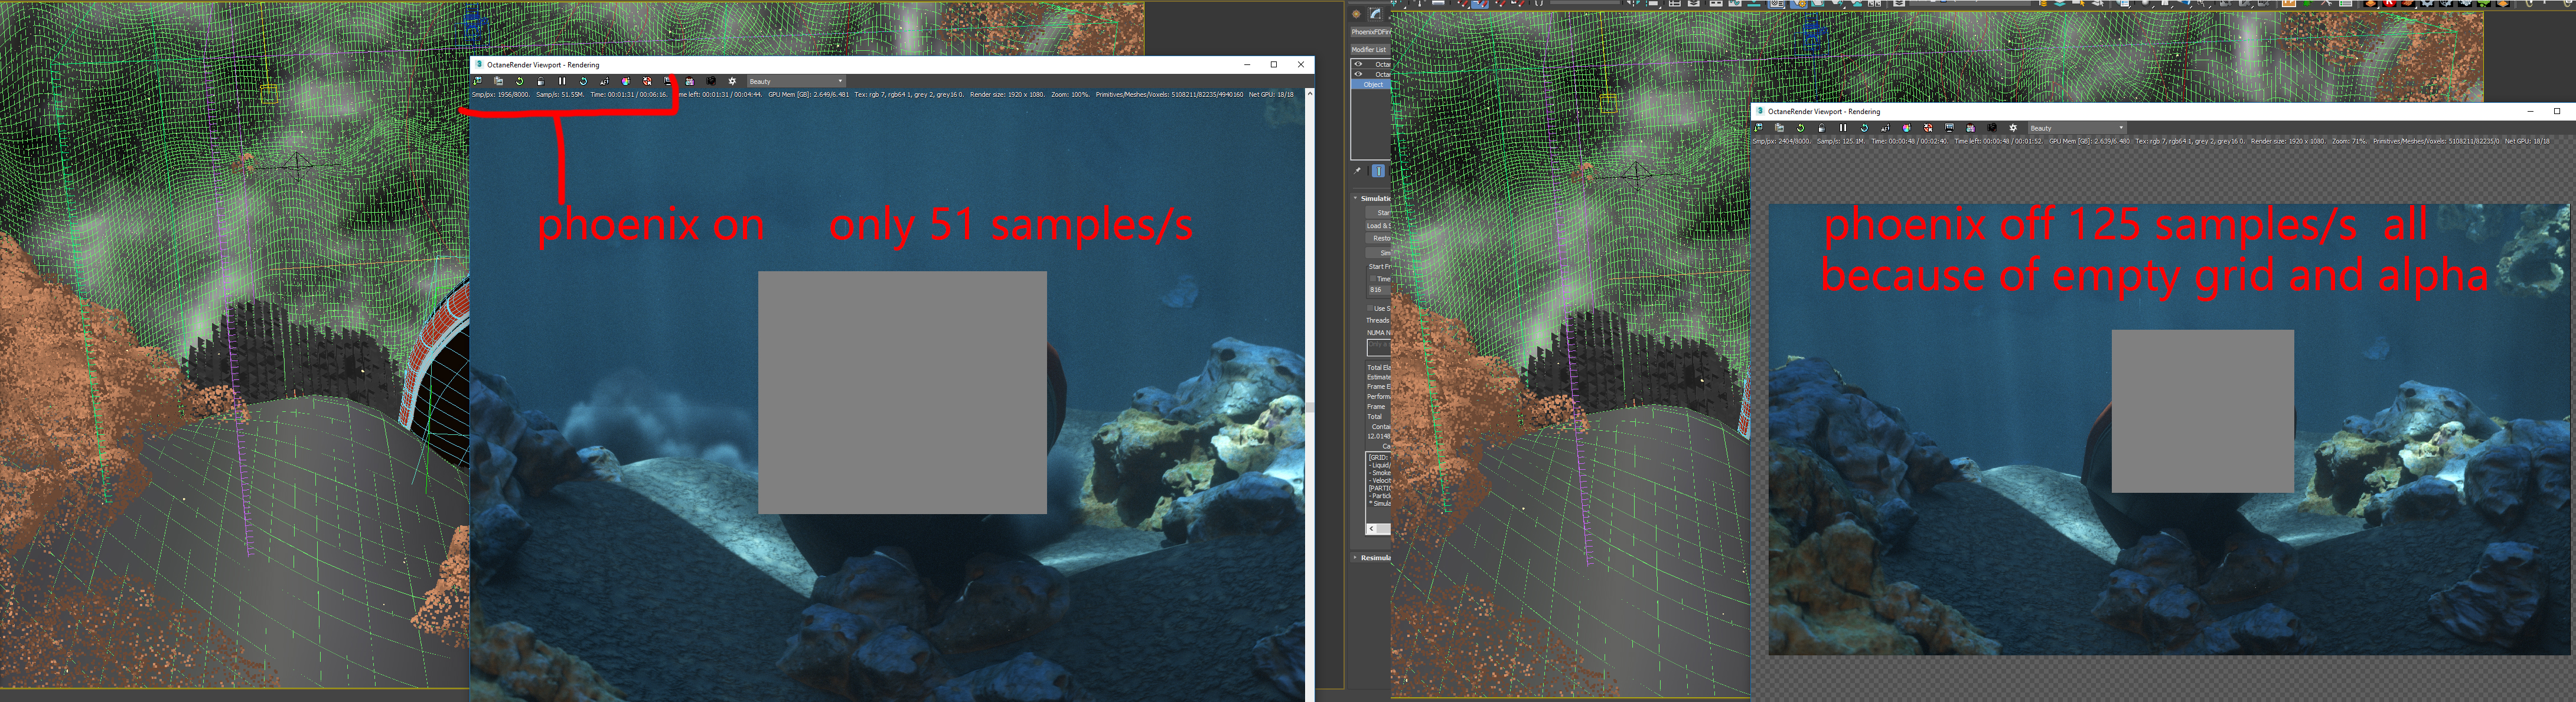
Task: Select Object entry in the modifier stack
Action: click(x=1373, y=85)
